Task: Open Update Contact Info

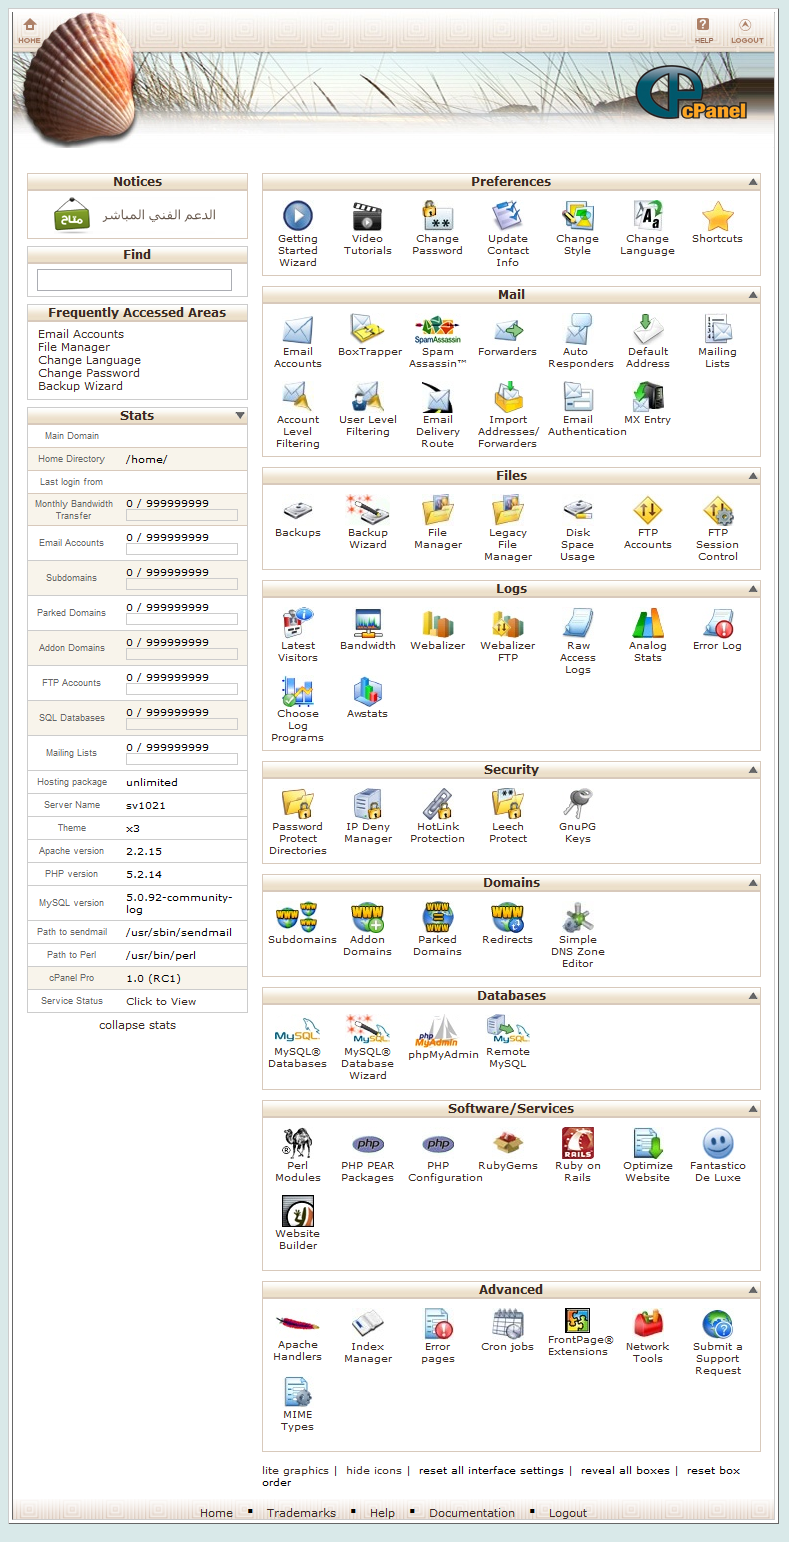Action: coord(508,216)
